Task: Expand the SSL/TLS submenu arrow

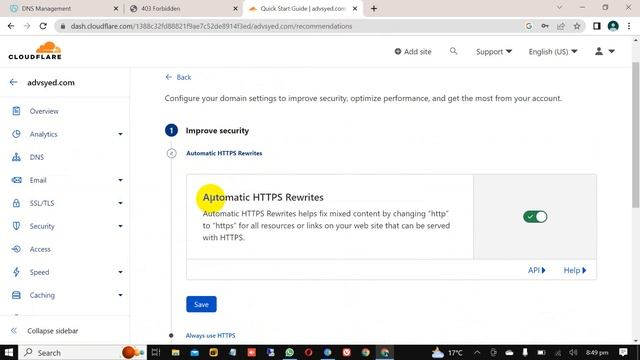Action: click(120, 203)
